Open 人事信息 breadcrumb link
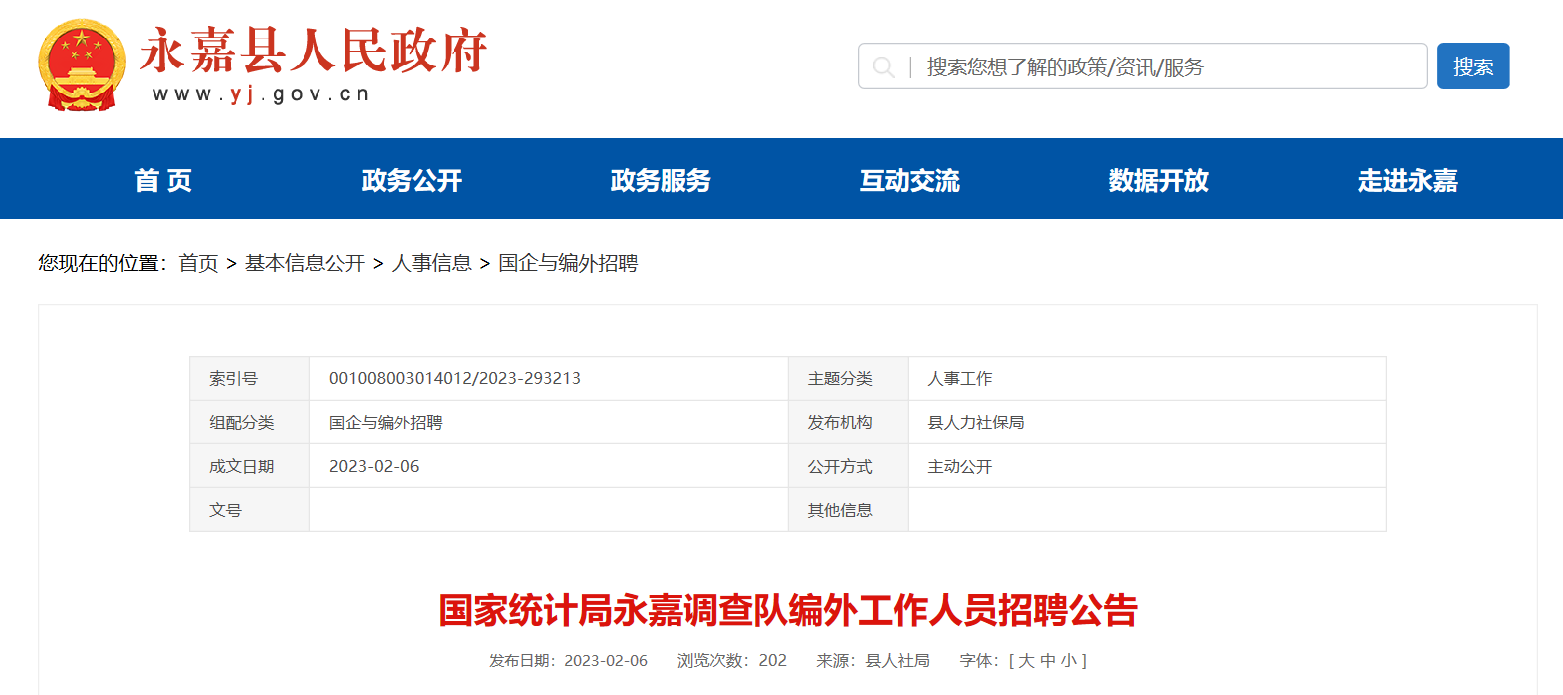The height and width of the screenshot is (695, 1563). (432, 263)
